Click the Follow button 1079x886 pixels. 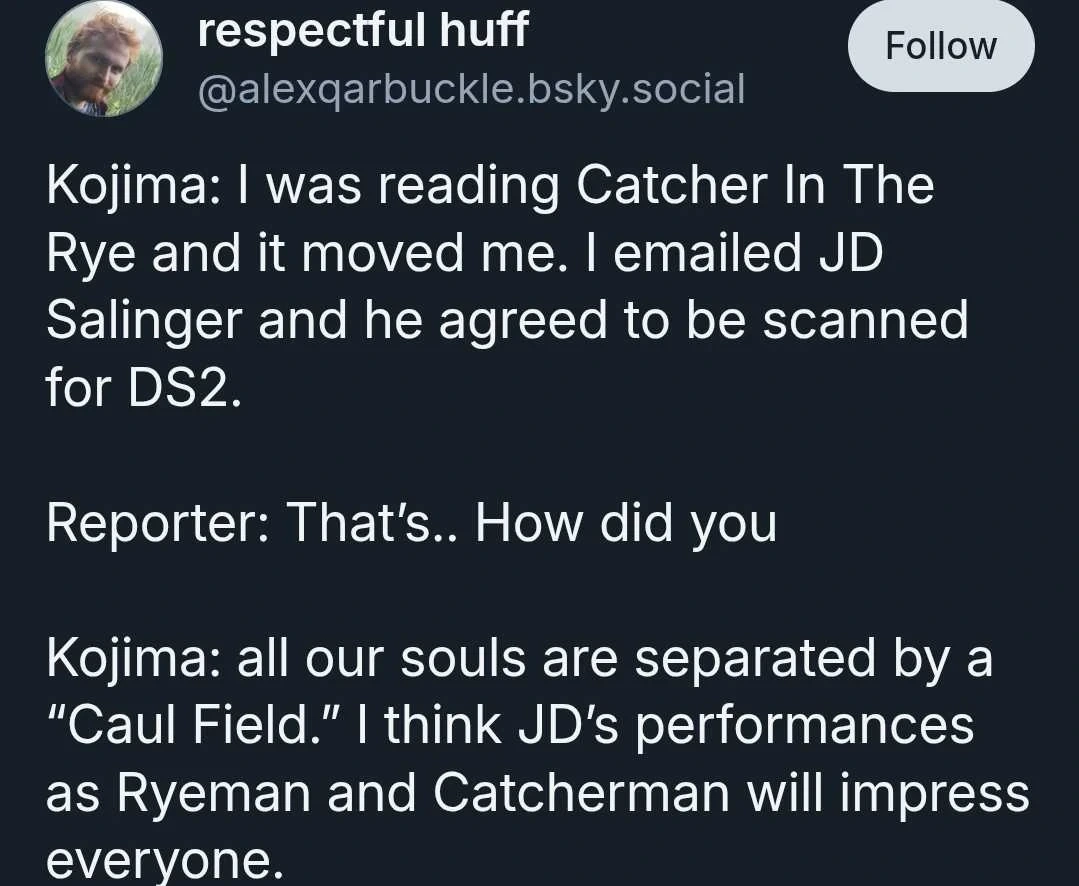click(x=940, y=47)
